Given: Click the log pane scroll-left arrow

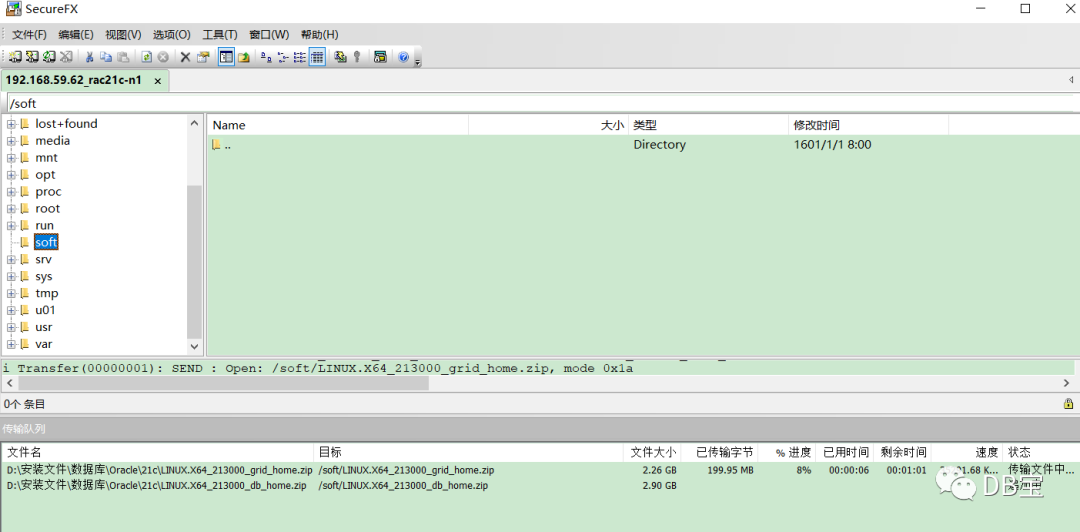Looking at the screenshot, I should click(8, 383).
